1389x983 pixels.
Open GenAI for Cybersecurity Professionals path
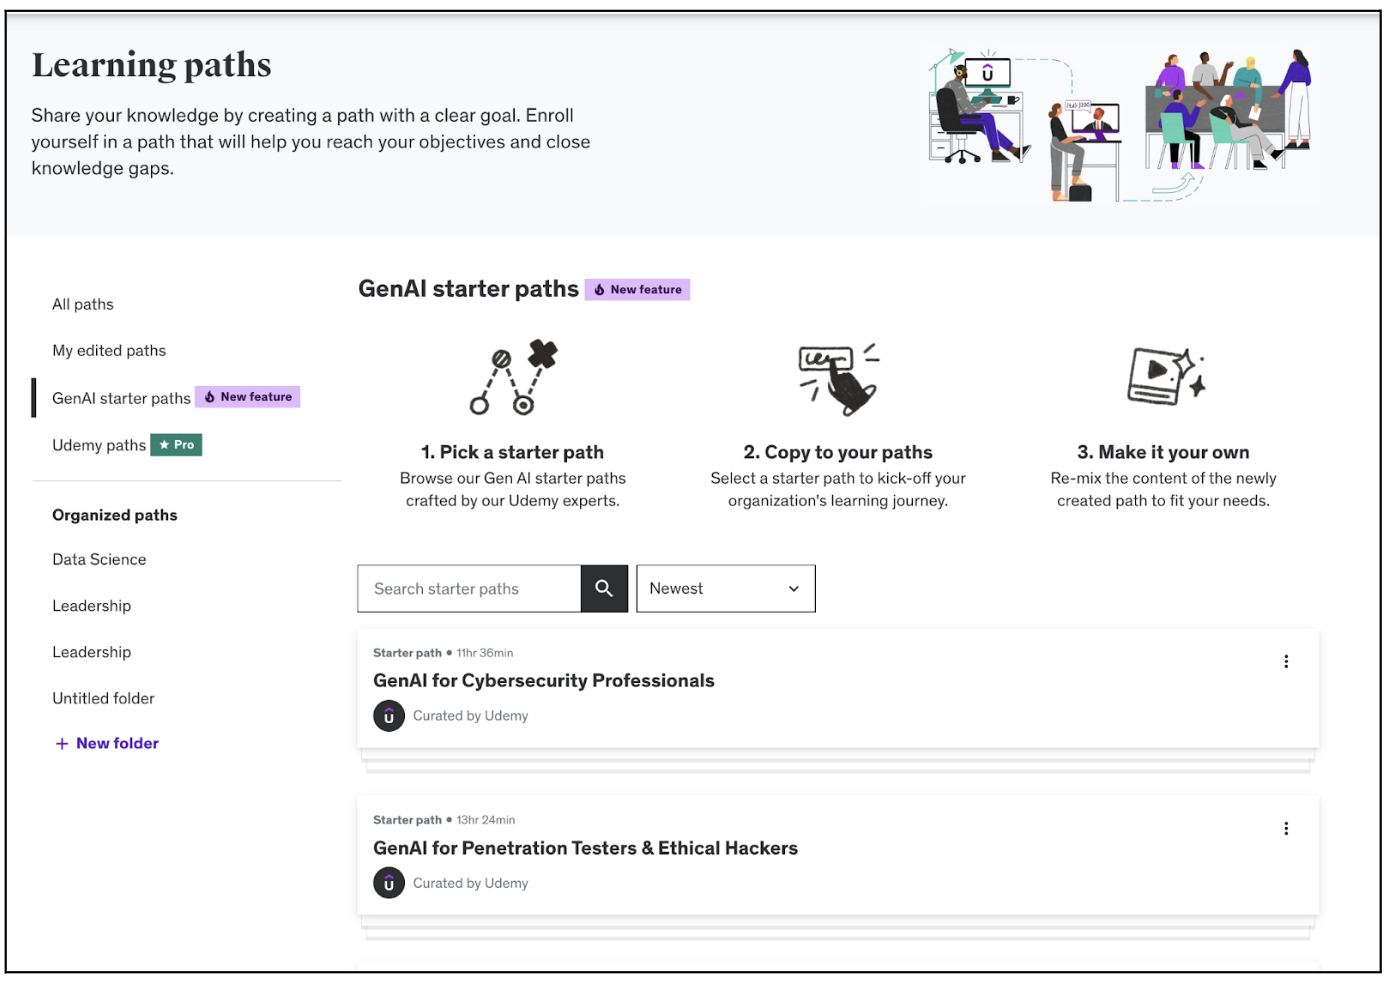[x=543, y=681]
